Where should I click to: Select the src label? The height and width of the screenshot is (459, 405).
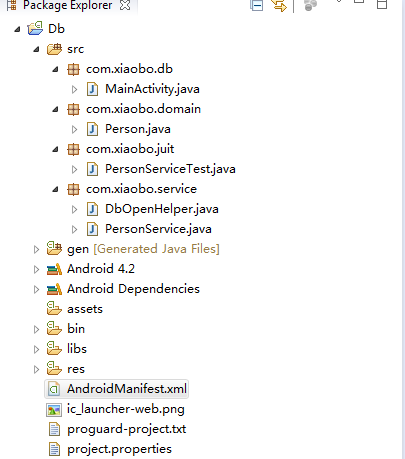click(x=76, y=49)
